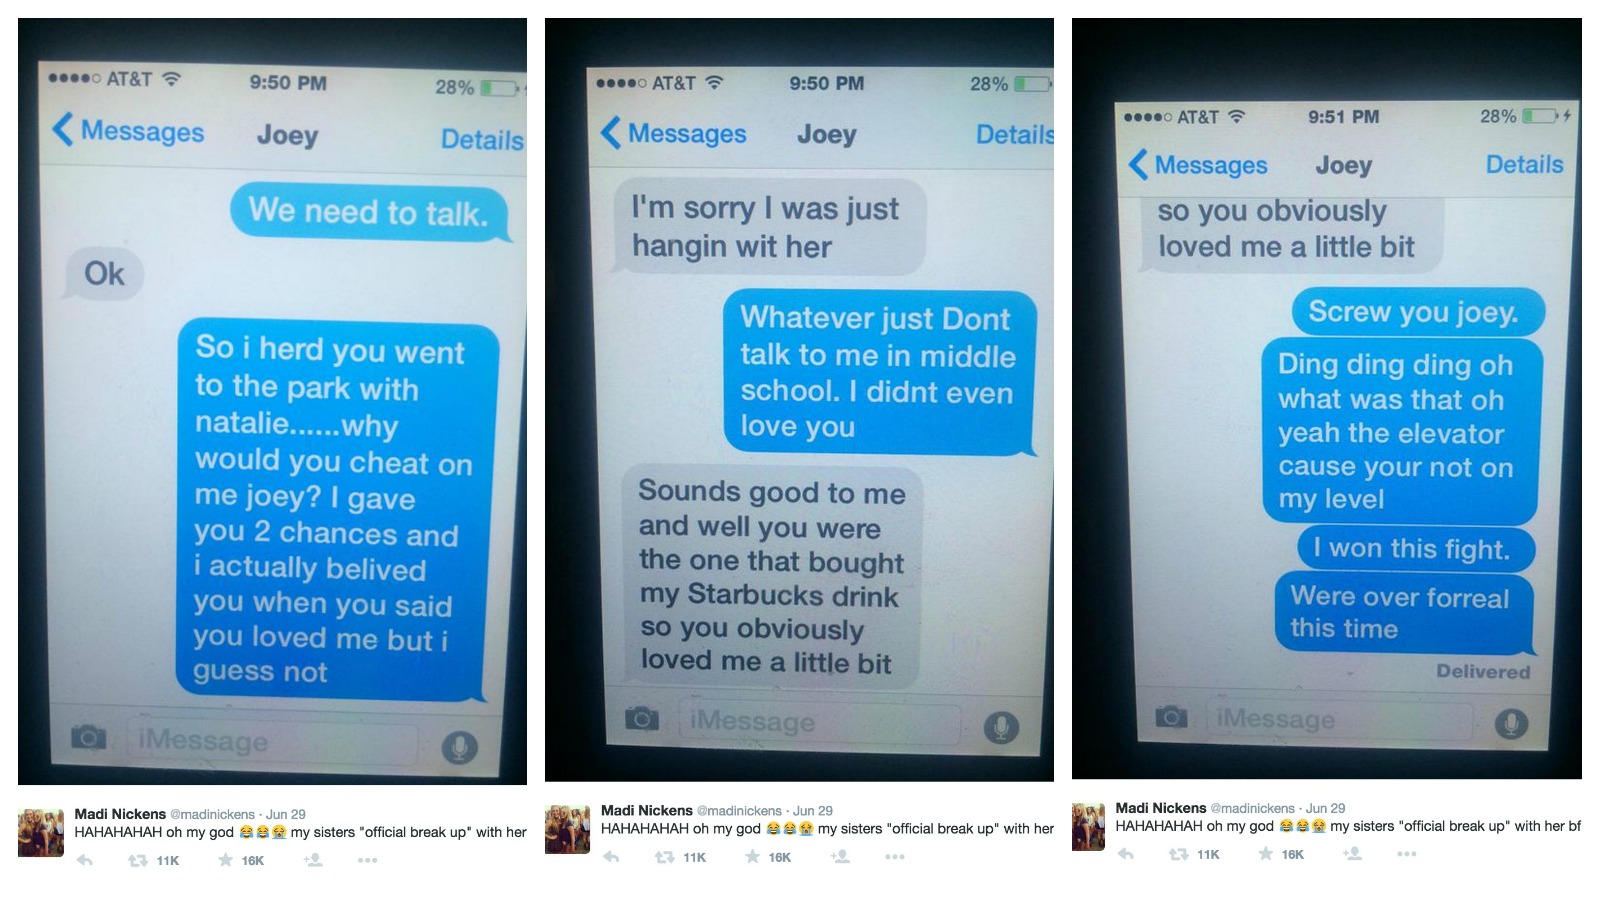Tap microphone icon under the "Delivered" label

point(1511,723)
